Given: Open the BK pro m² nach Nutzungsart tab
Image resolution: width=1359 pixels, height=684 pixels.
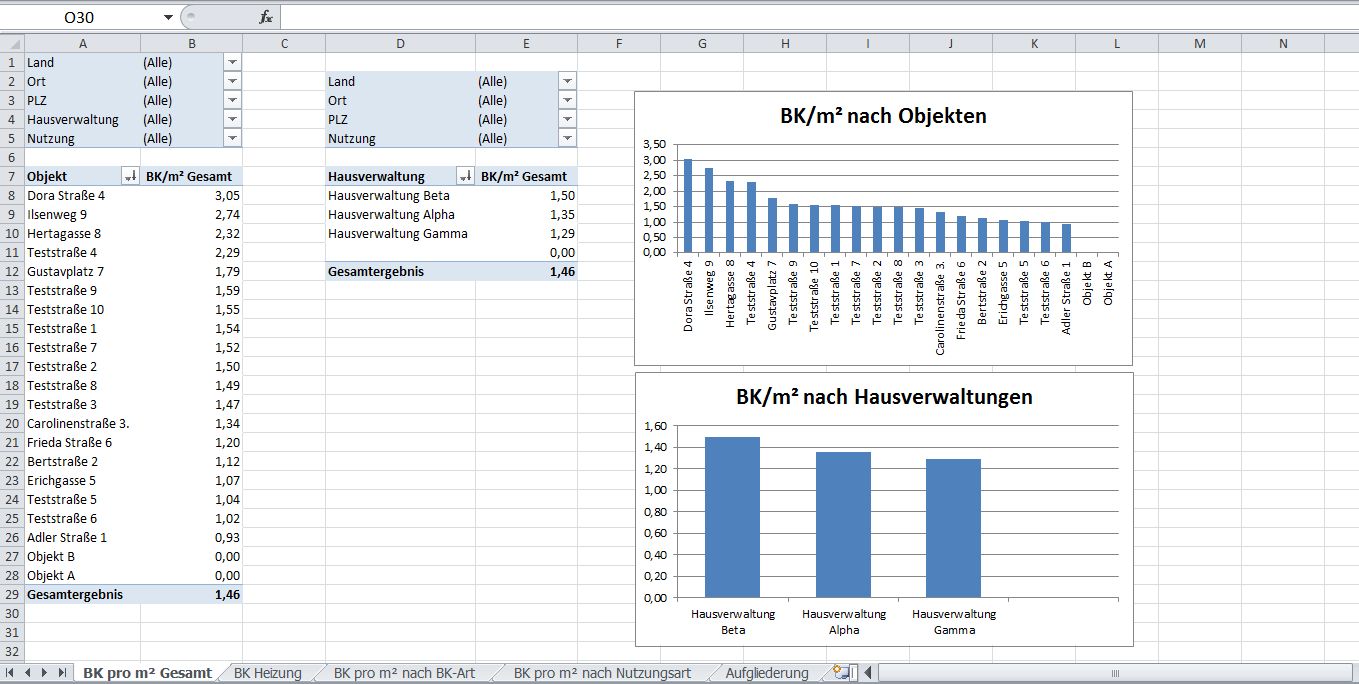Looking at the screenshot, I should tap(602, 673).
